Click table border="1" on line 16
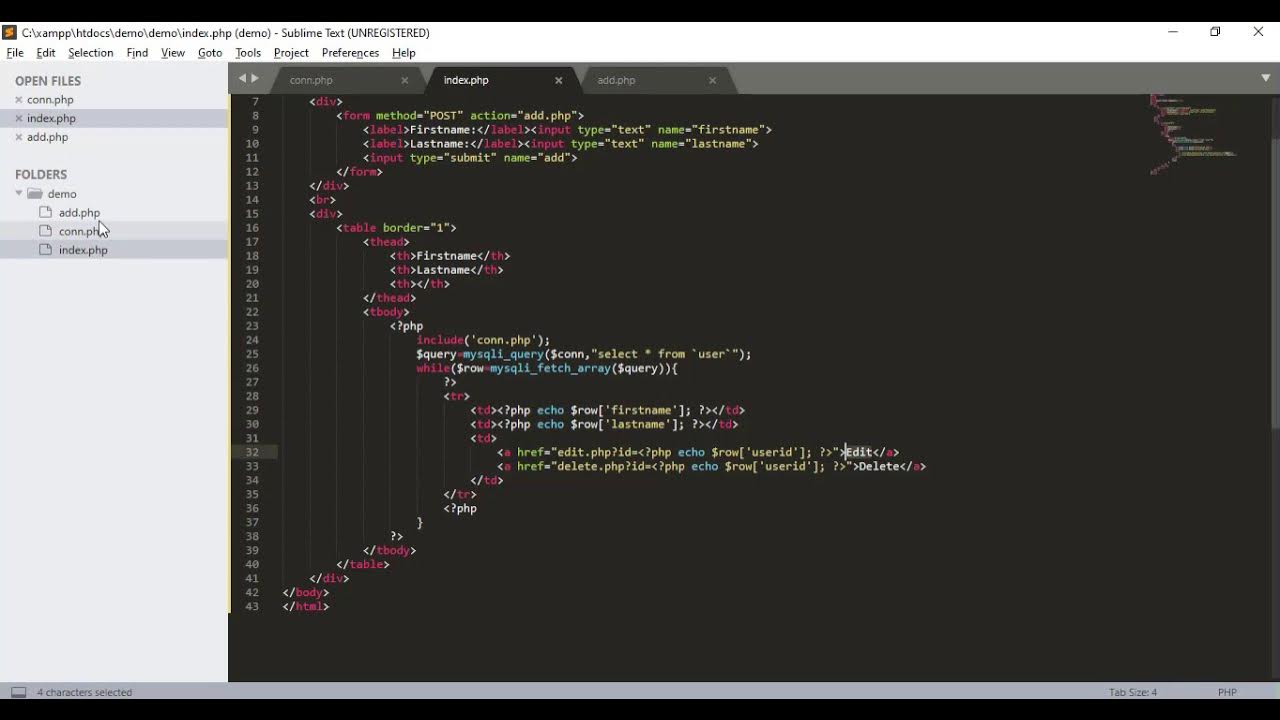1280x720 pixels. point(396,228)
